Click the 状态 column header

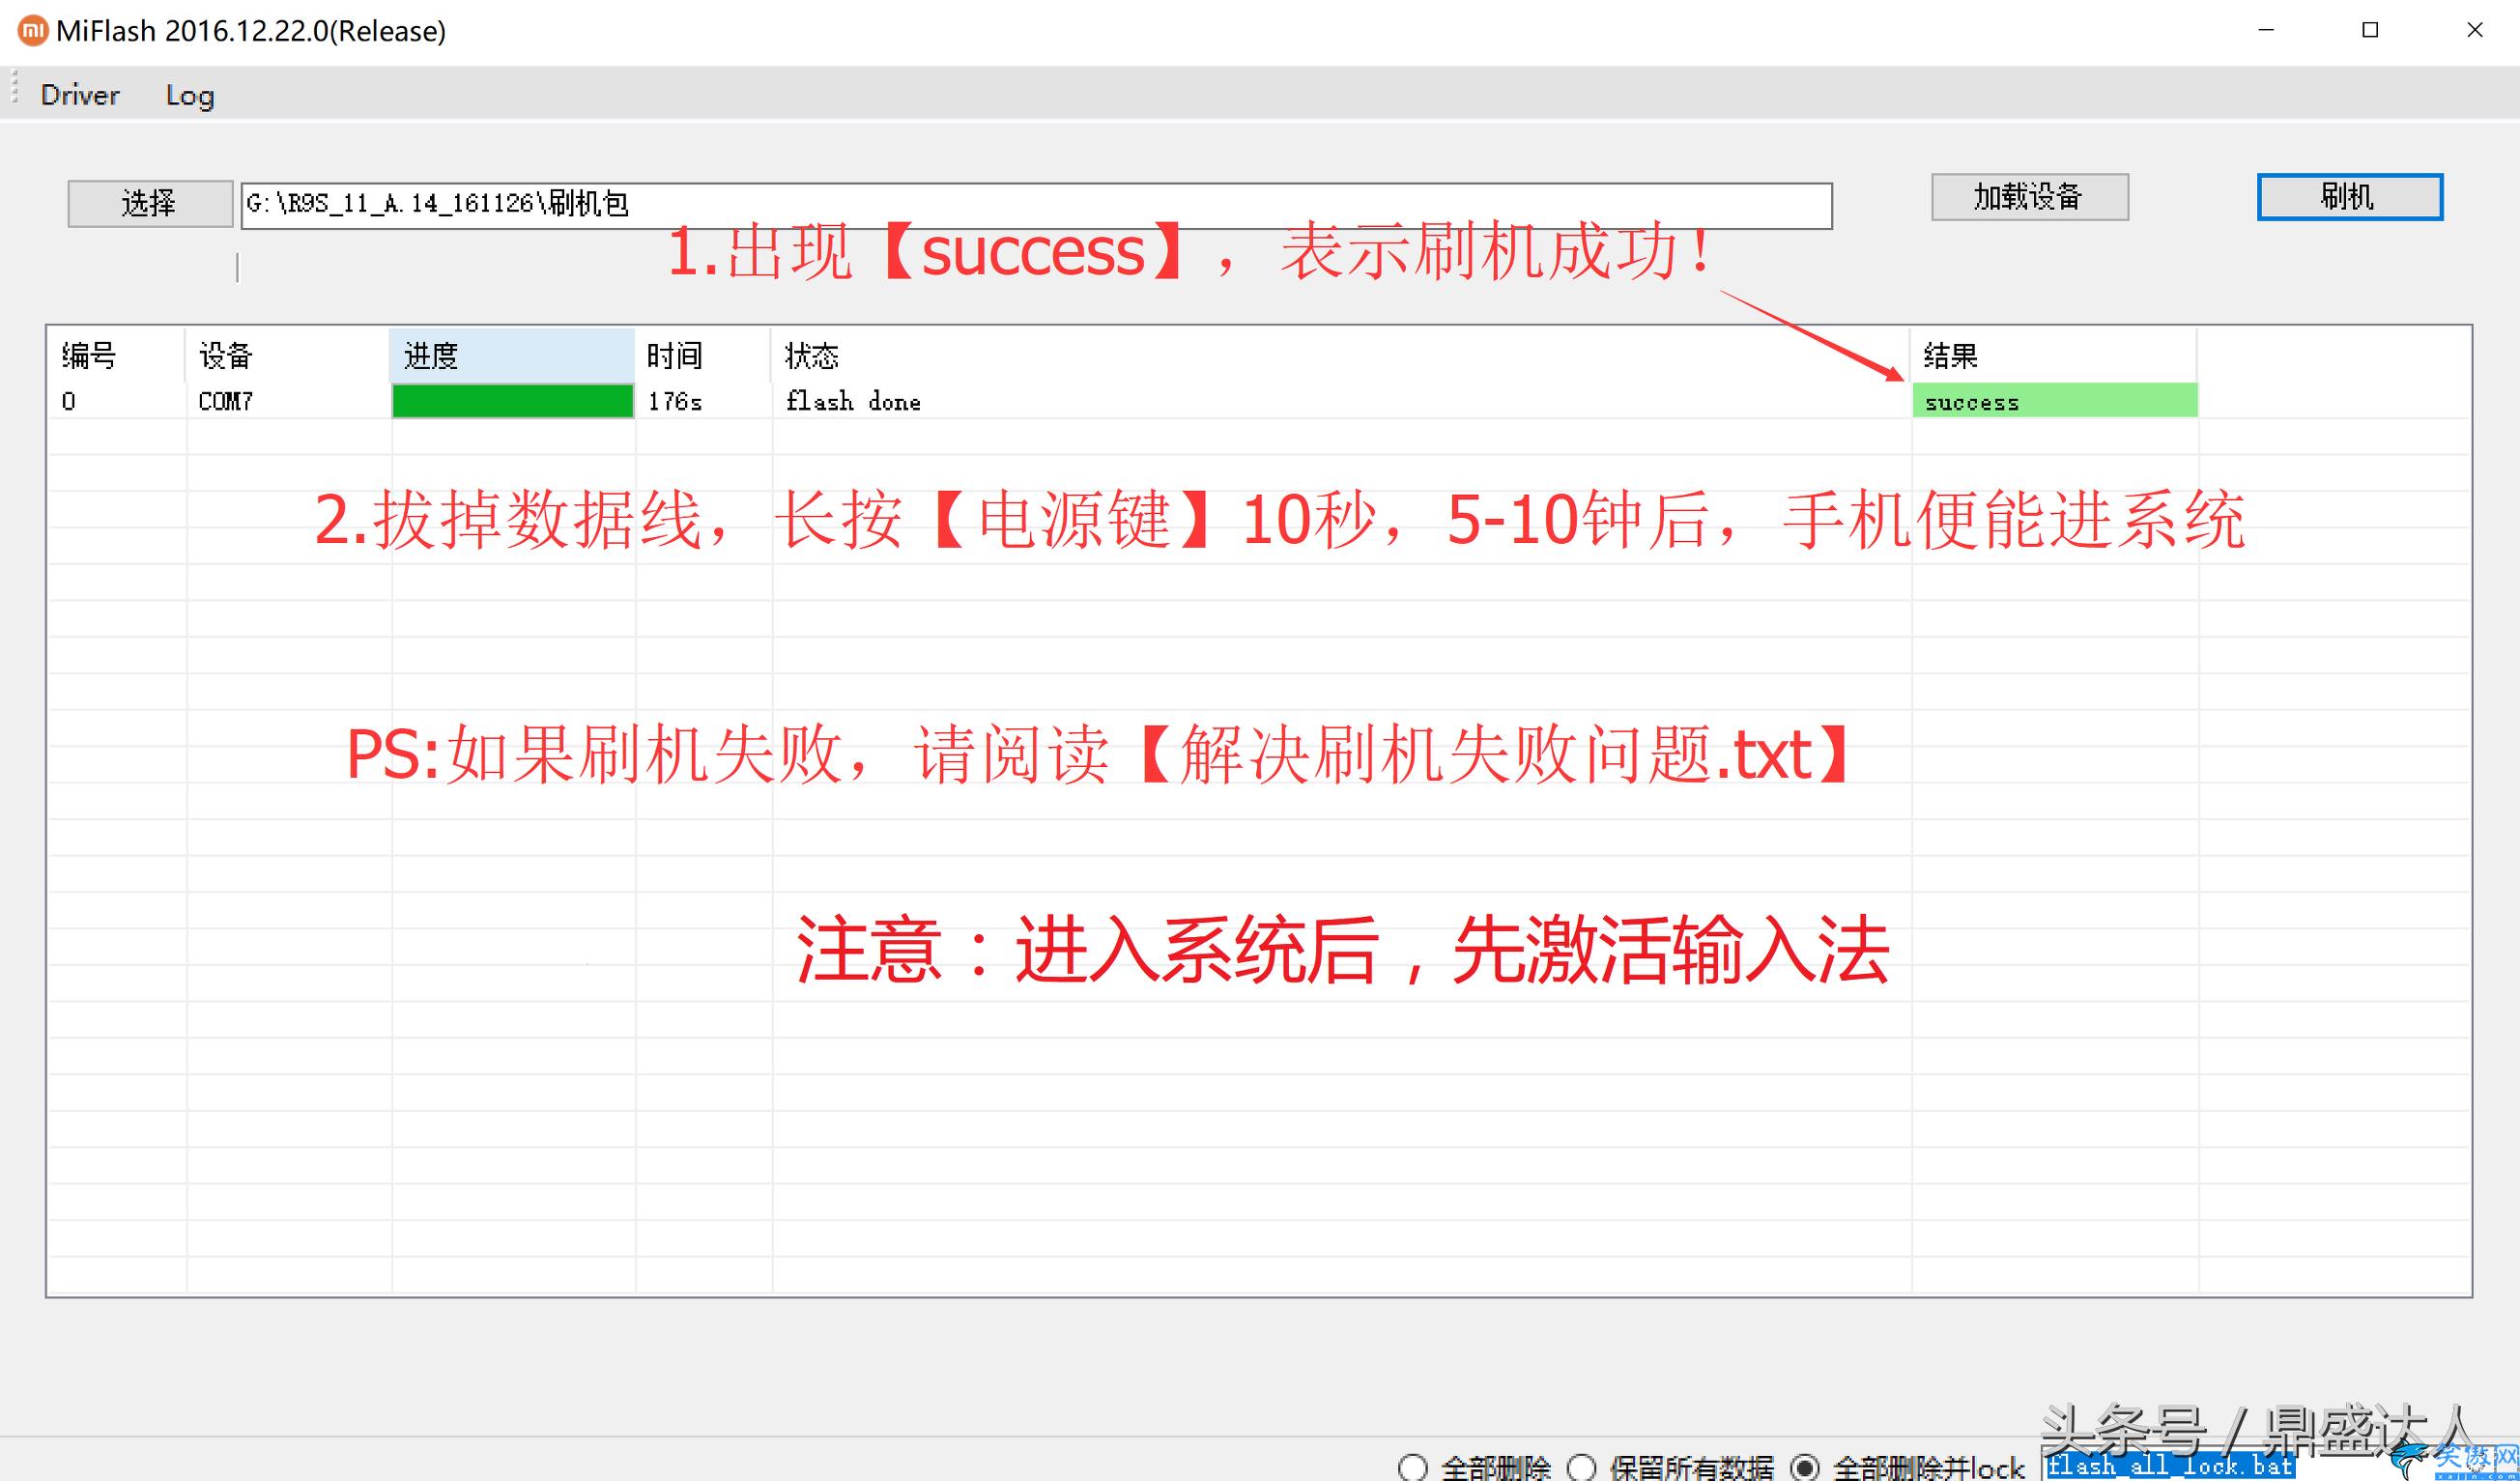(1341, 355)
